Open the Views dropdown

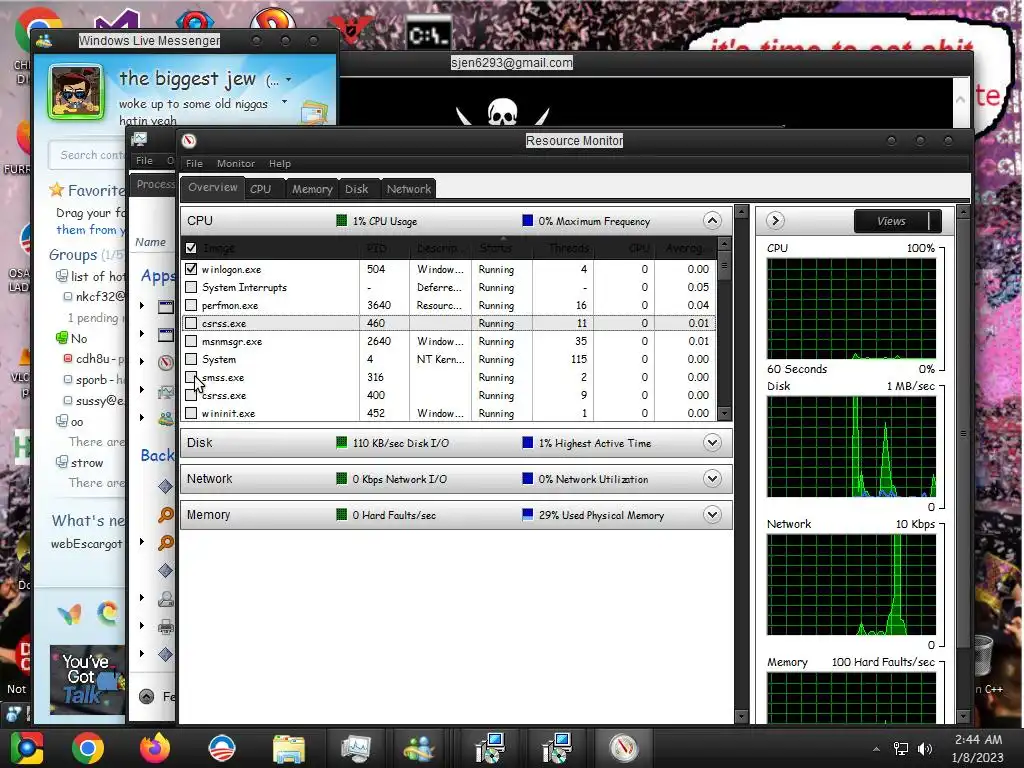898,221
